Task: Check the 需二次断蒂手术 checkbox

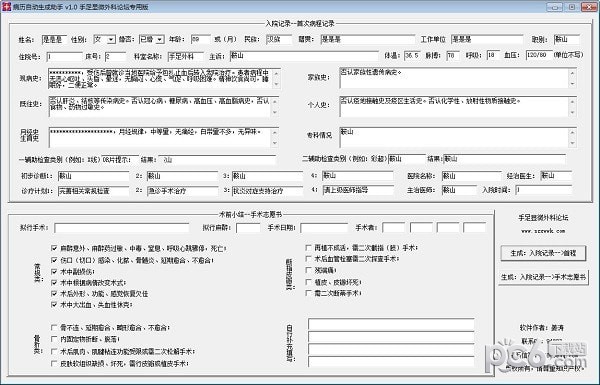Action: (x=308, y=293)
